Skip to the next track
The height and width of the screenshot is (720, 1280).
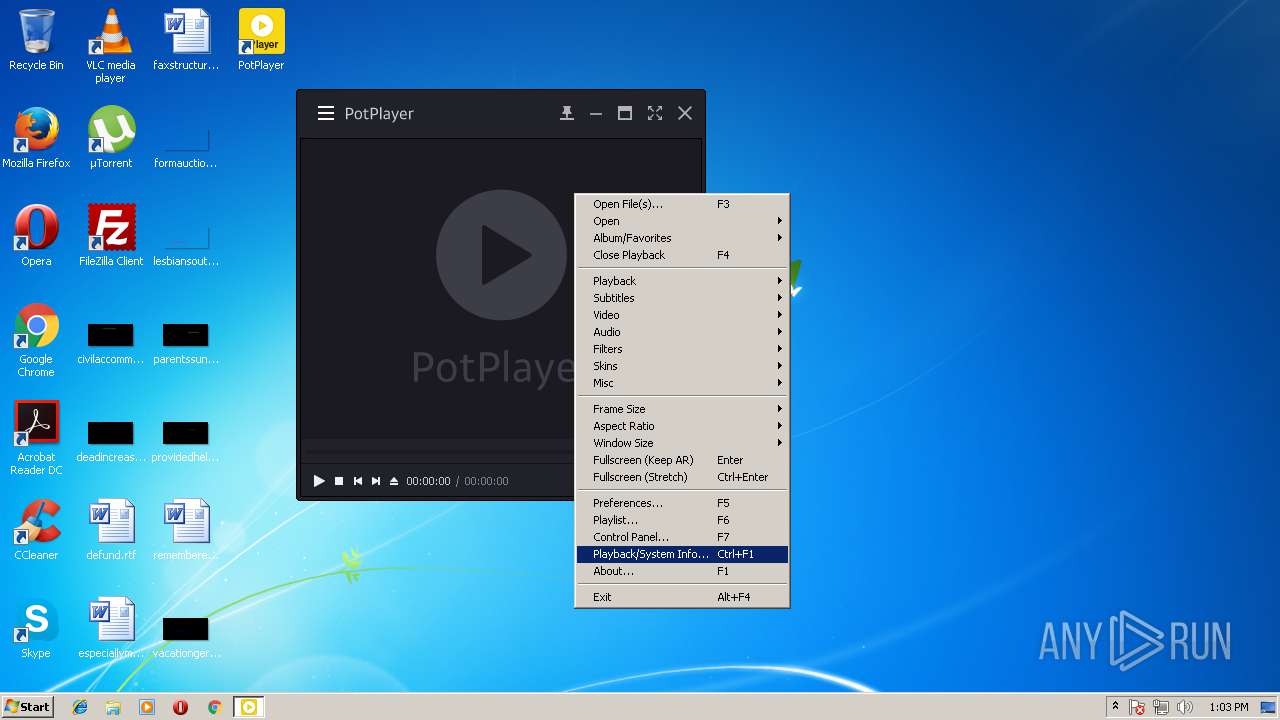[x=376, y=481]
